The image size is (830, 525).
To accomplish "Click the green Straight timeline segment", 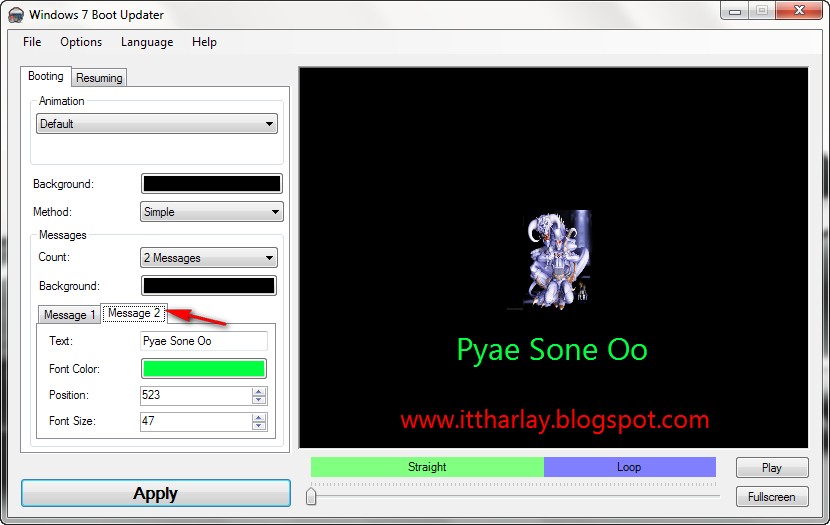I will (427, 467).
